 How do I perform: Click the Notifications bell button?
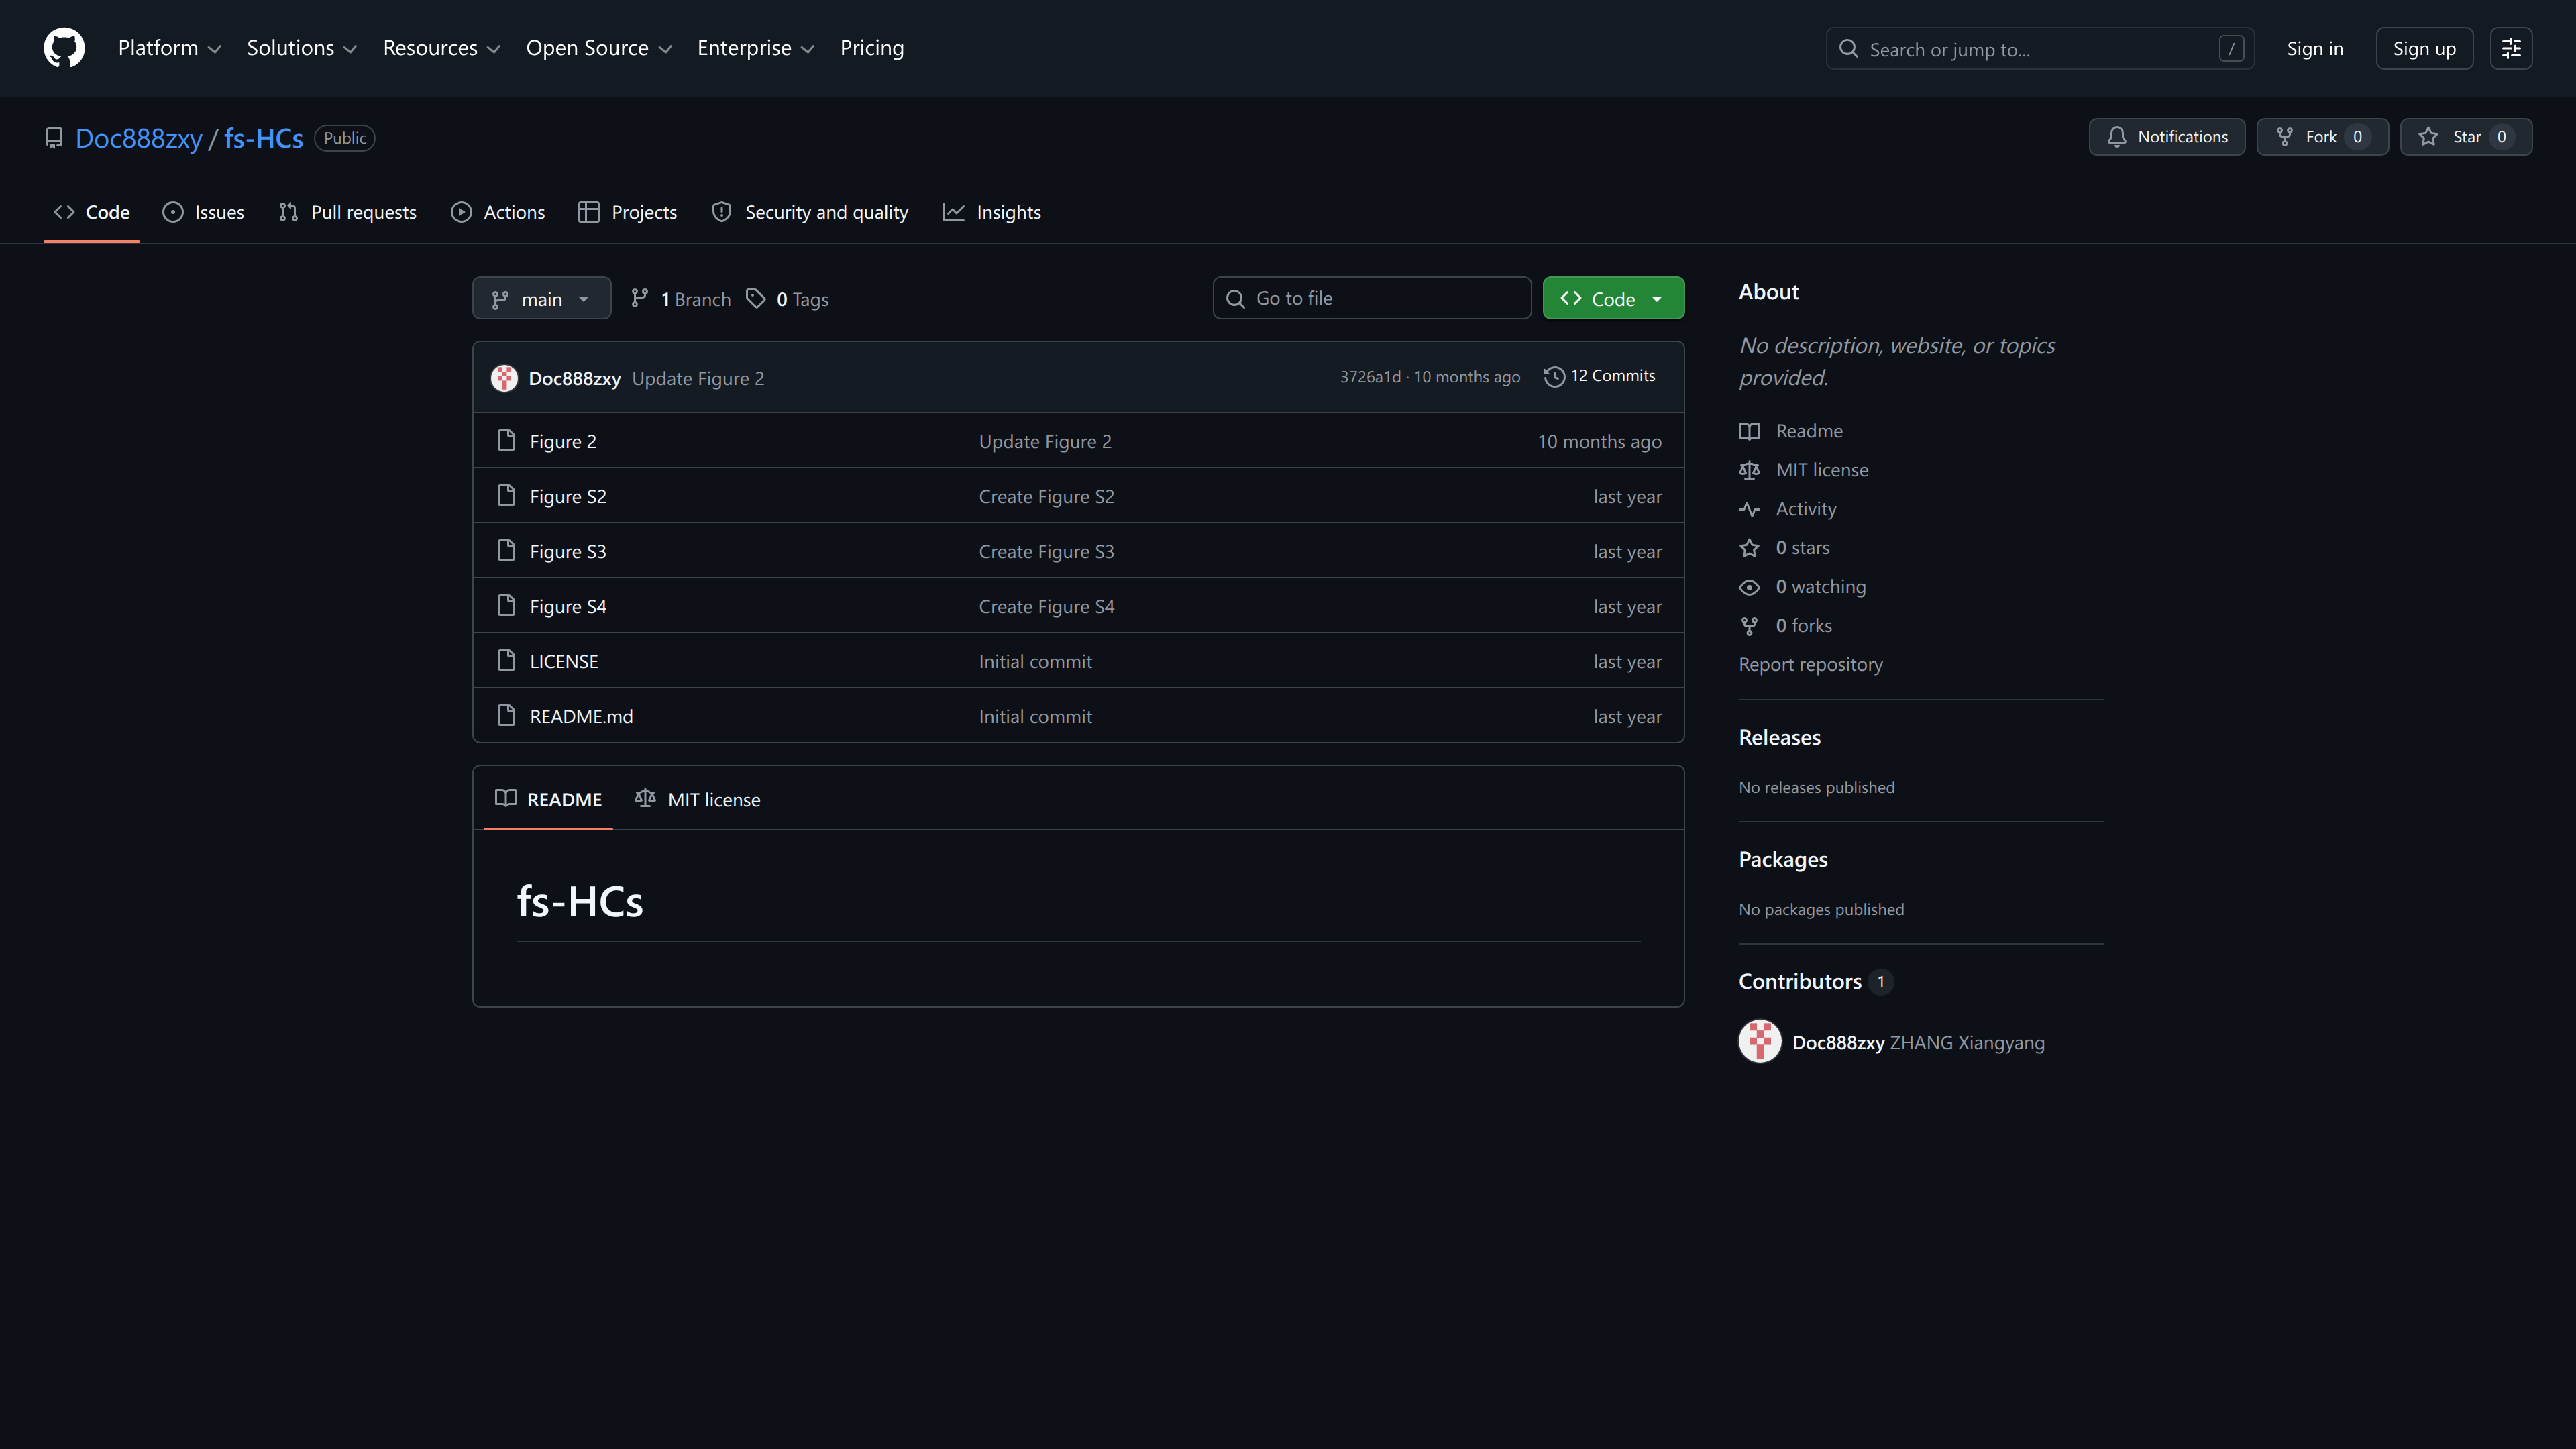coord(2166,137)
